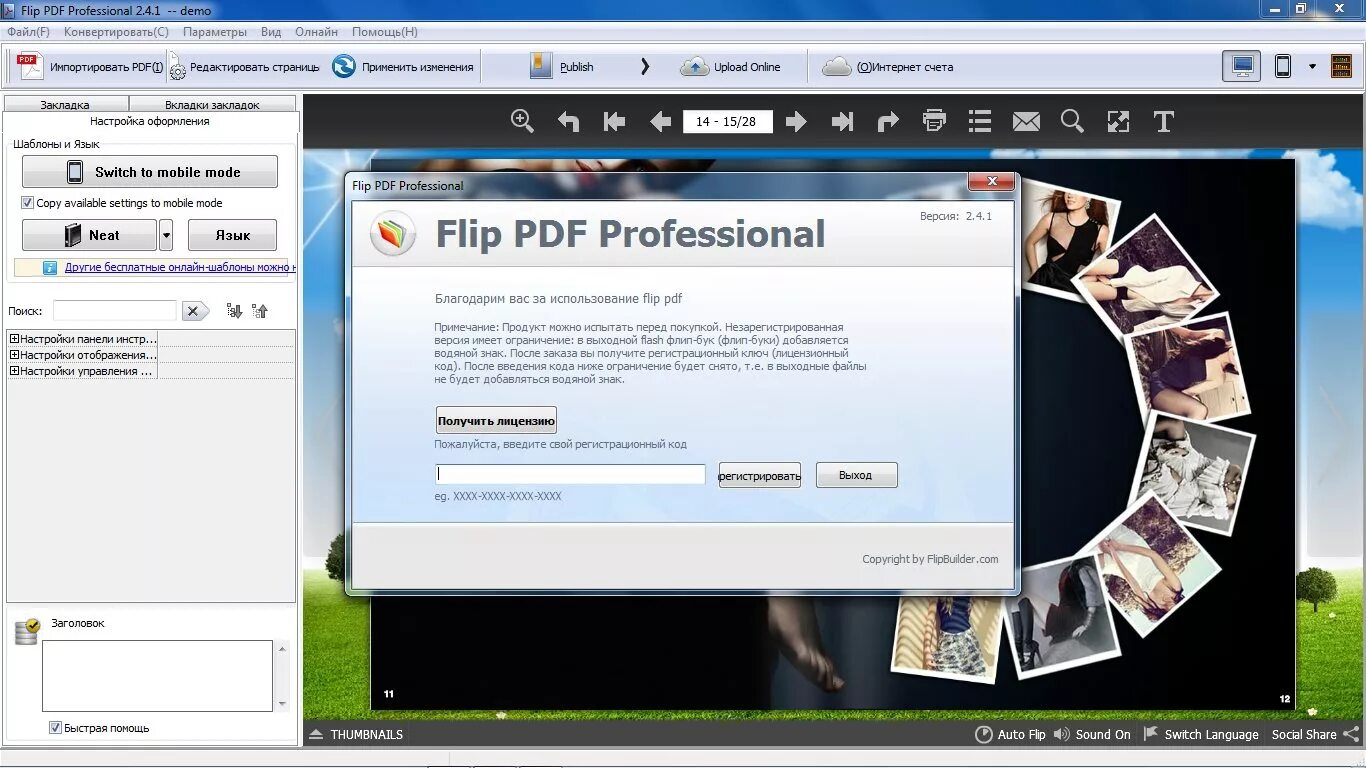Click the search magnifier icon in viewer
The width and height of the screenshot is (1366, 768).
tap(1072, 121)
